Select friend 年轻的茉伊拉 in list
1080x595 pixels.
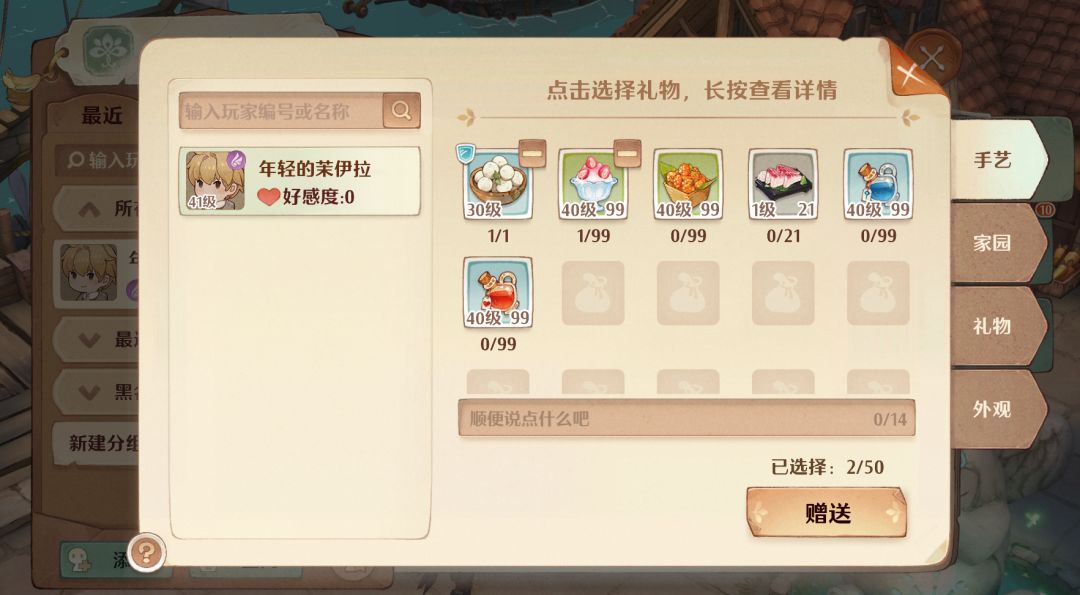pos(300,181)
